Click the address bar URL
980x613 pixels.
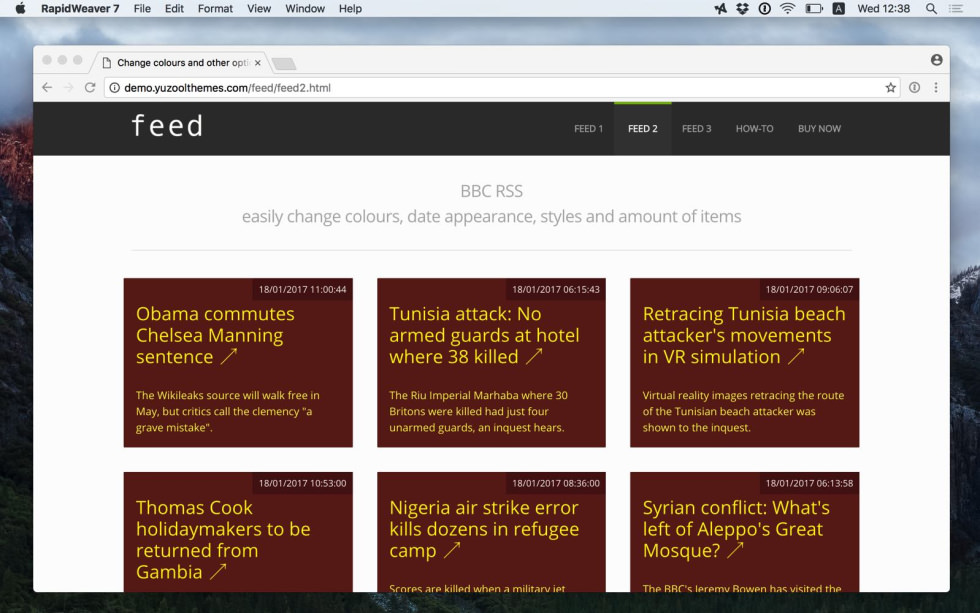(228, 88)
